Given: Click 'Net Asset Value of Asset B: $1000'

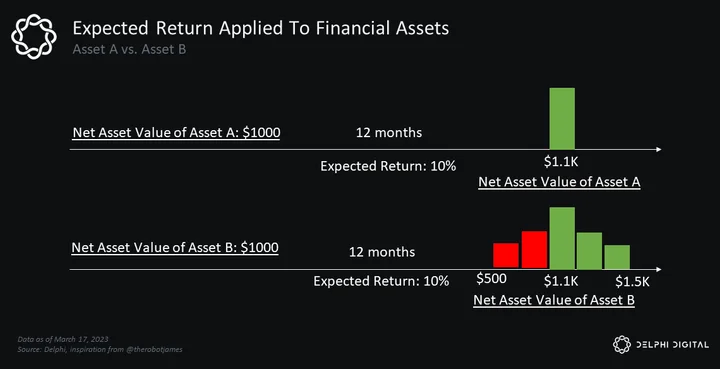Looking at the screenshot, I should [x=175, y=248].
